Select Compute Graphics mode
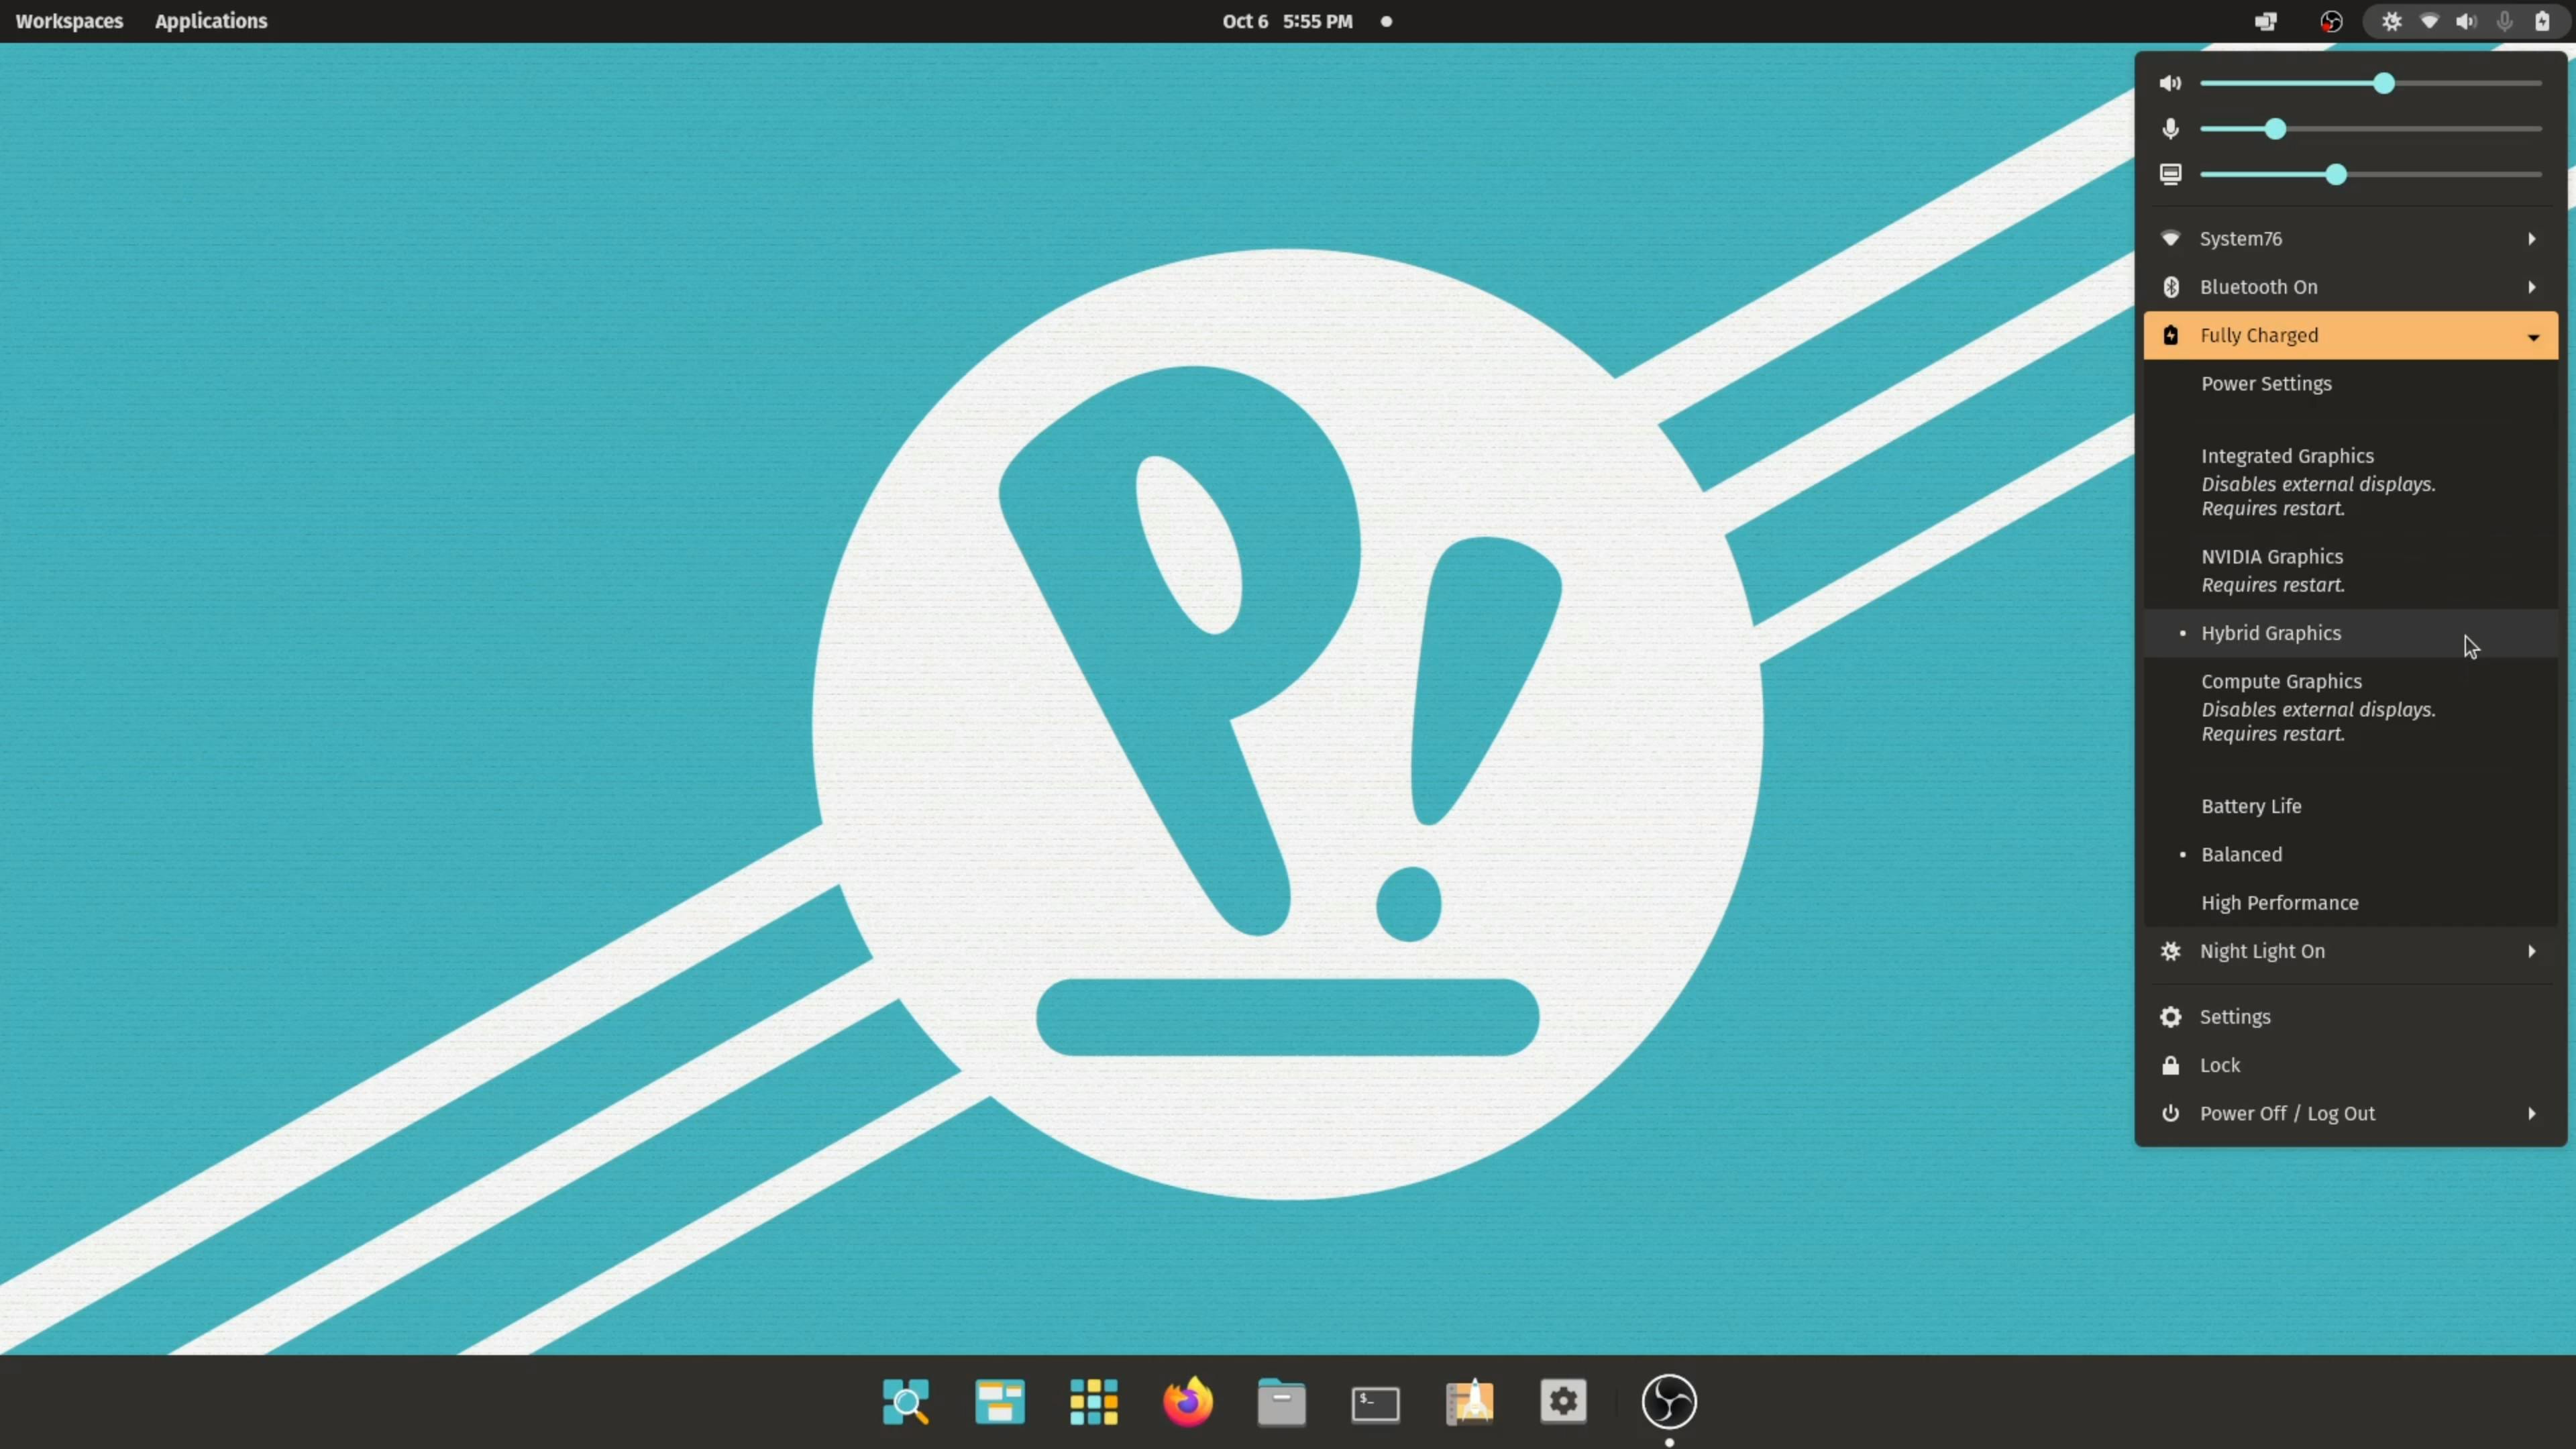Screen dimensions: 2576x1449 pos(2351,707)
